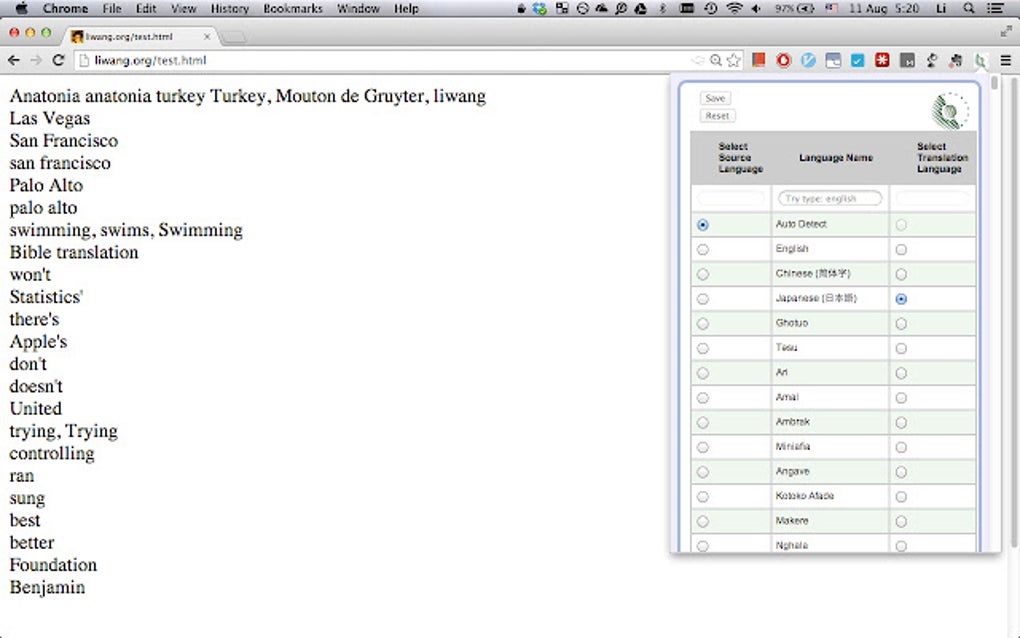Click the Google Drive icon in menu bar

click(x=641, y=8)
